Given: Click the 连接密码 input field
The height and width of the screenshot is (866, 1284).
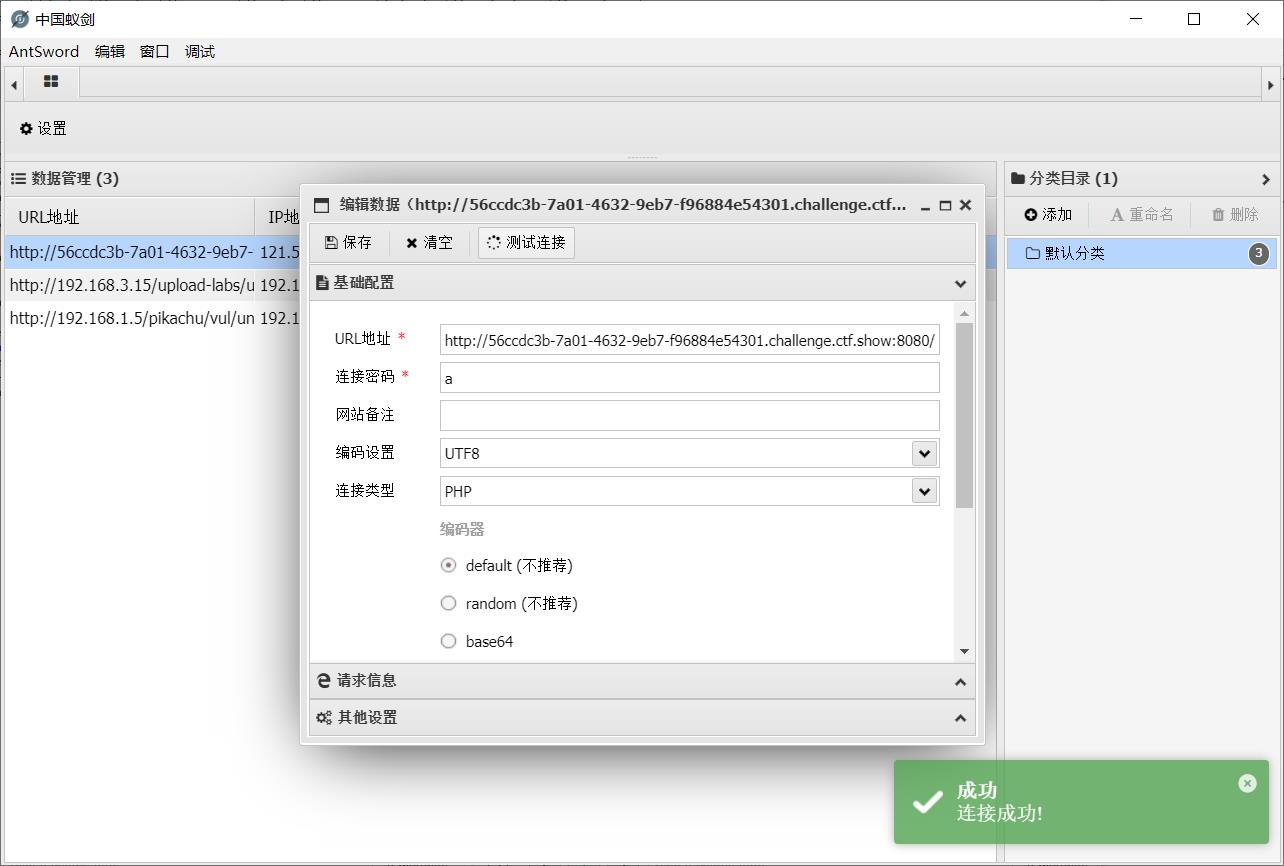Looking at the screenshot, I should 690,378.
